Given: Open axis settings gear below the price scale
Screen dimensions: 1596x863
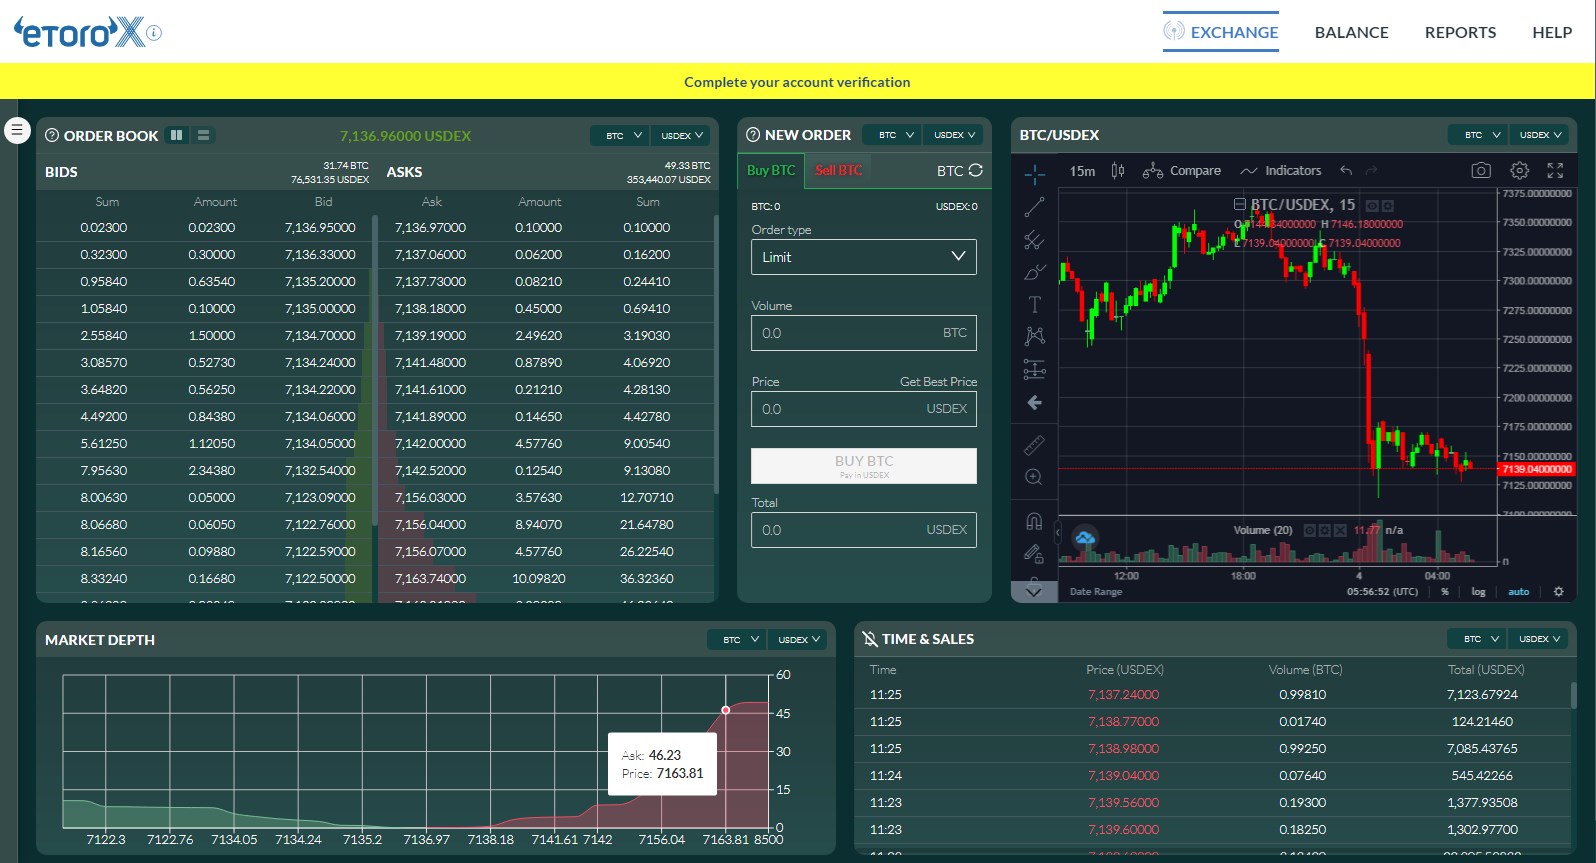Looking at the screenshot, I should (x=1558, y=591).
